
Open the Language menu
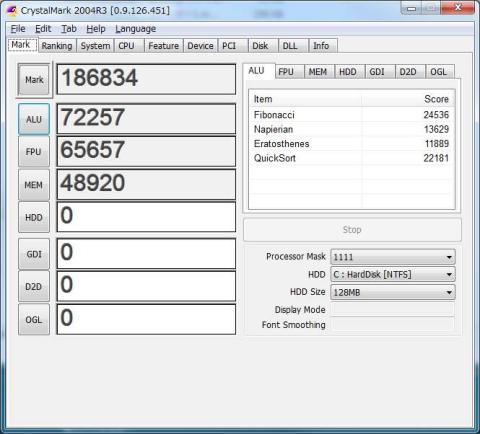coord(135,29)
